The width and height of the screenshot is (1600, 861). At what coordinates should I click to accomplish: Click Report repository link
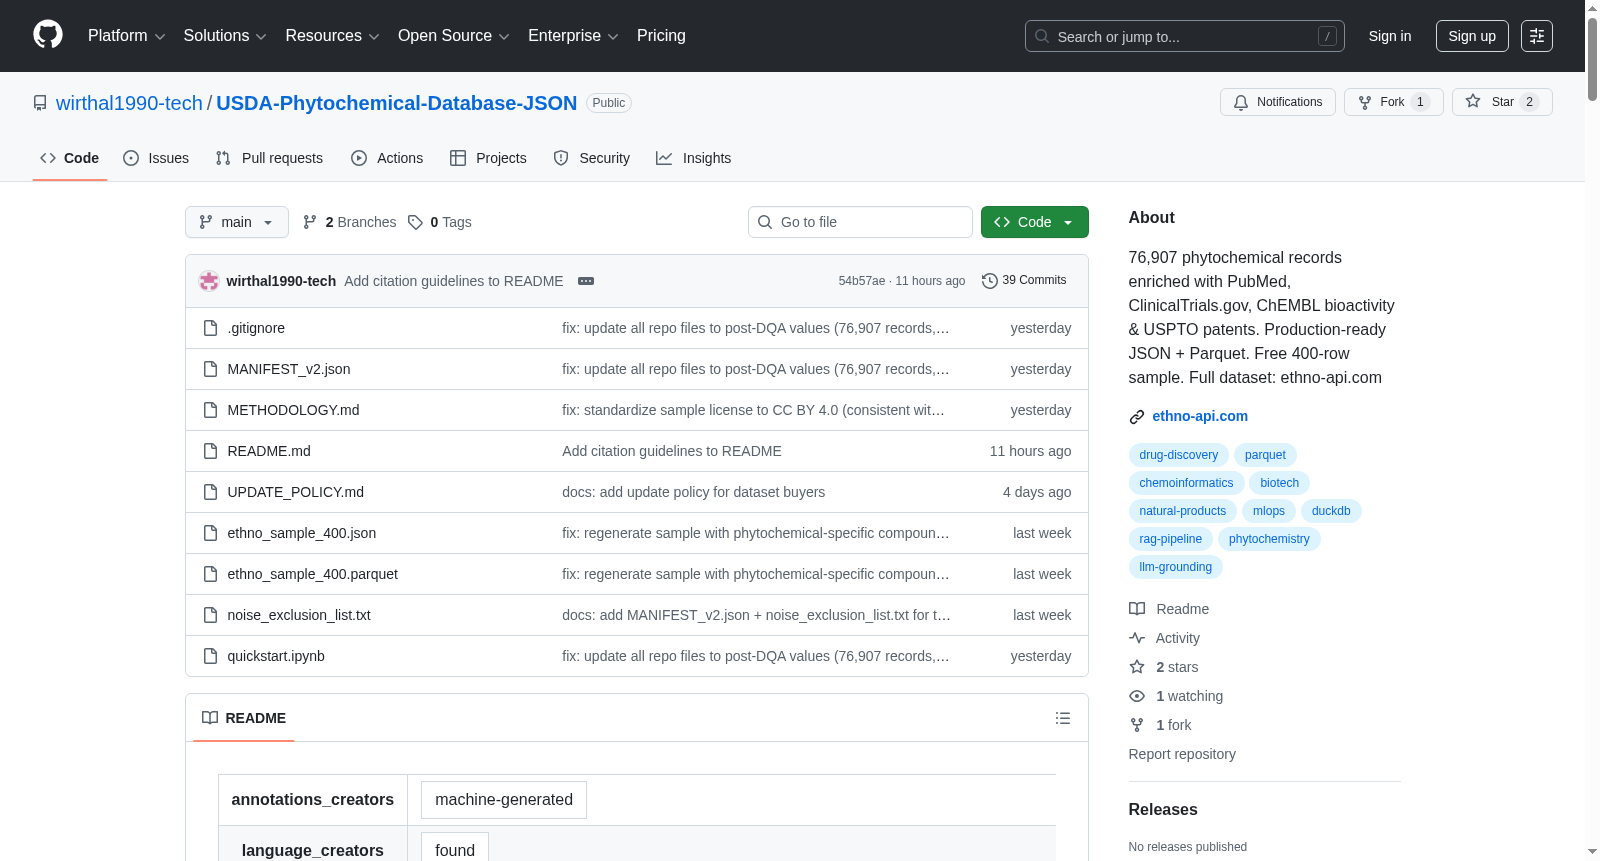click(x=1182, y=754)
